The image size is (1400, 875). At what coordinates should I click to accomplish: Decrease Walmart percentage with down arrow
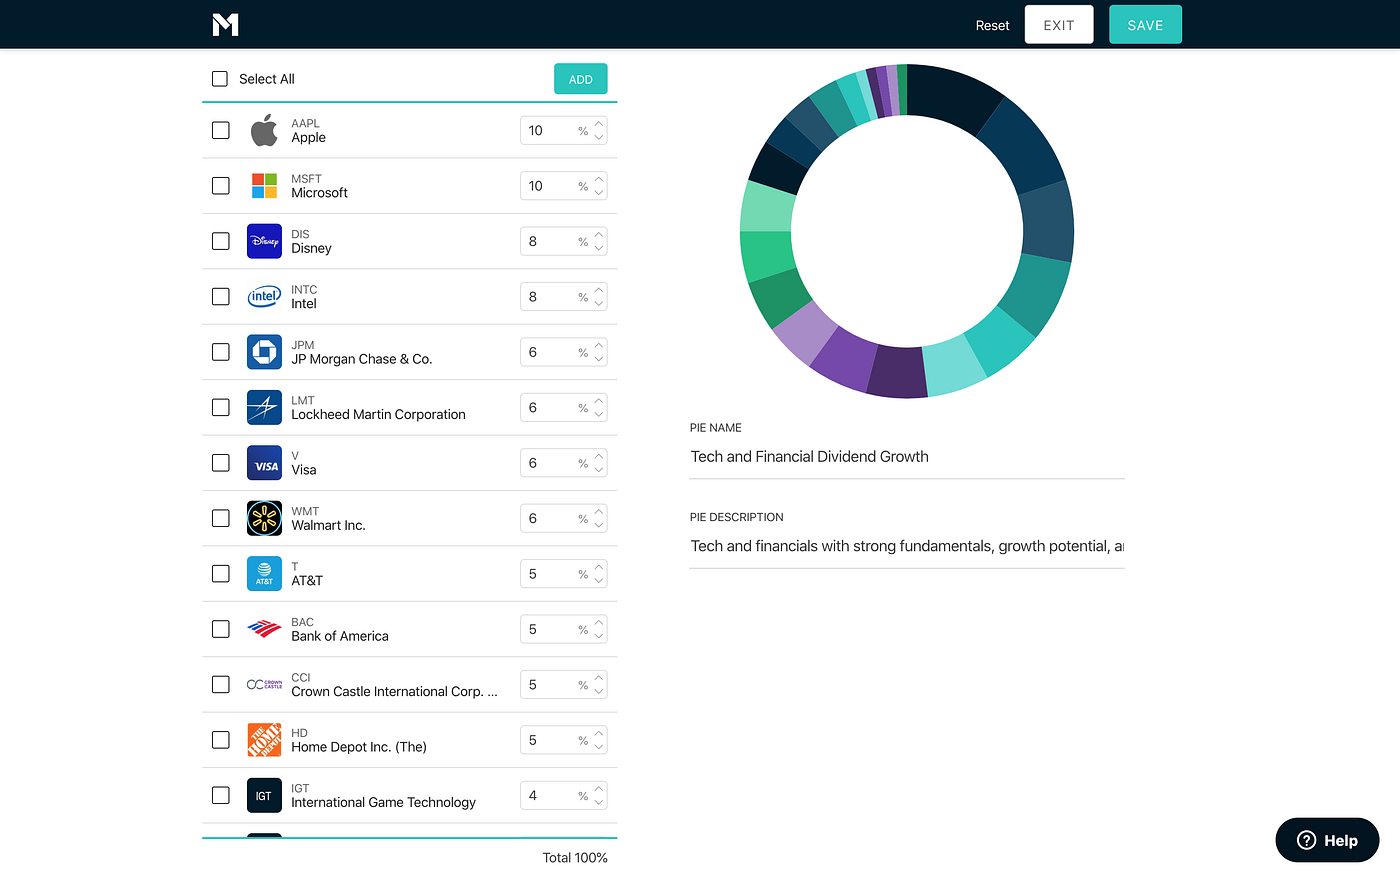(599, 525)
